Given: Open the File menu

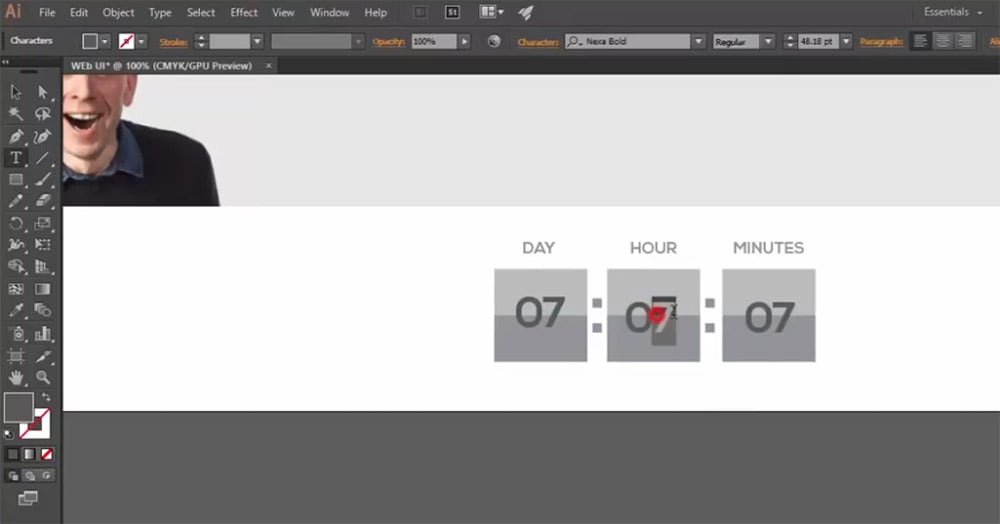Looking at the screenshot, I should [x=47, y=12].
